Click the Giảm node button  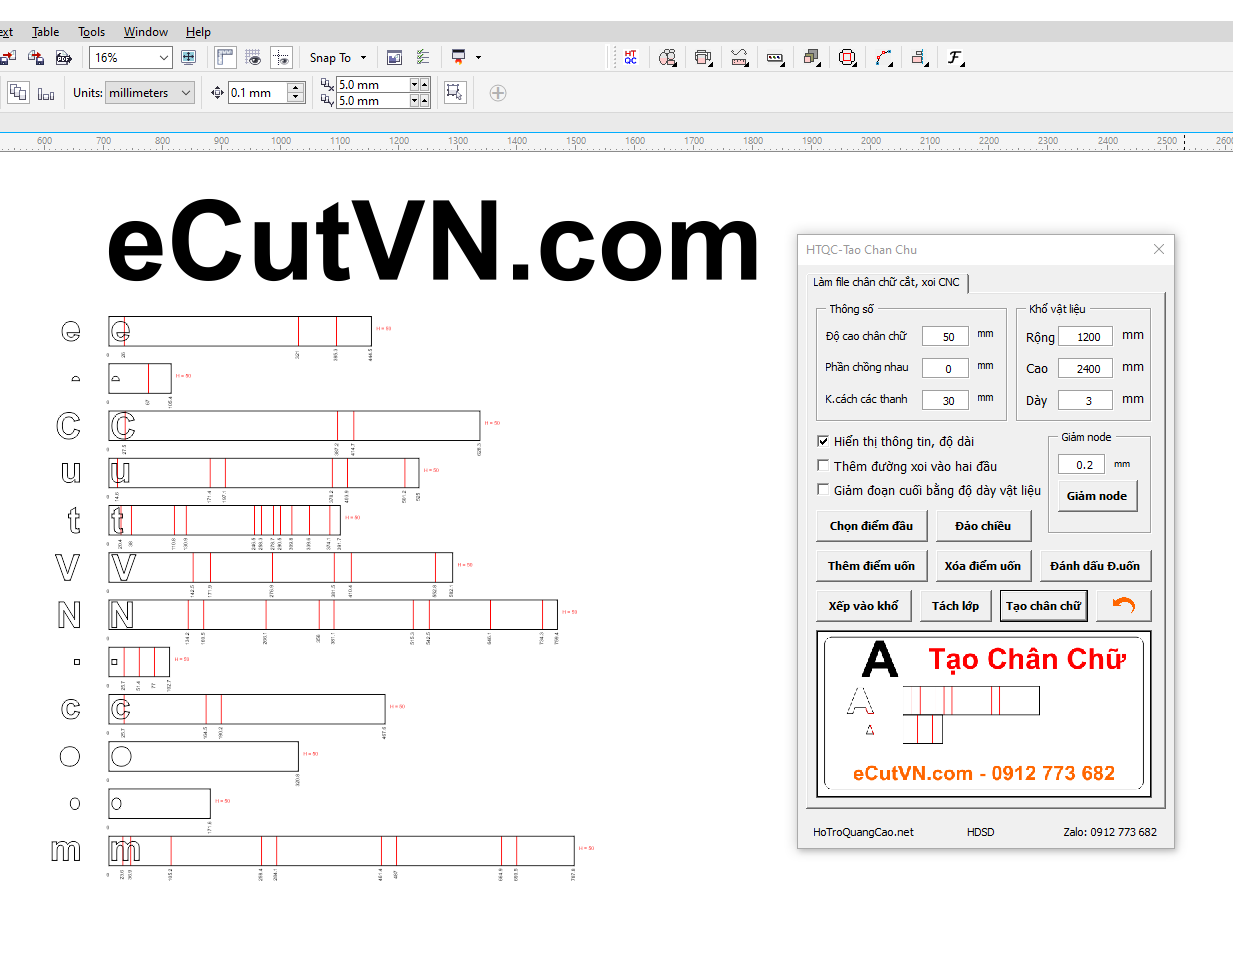pyautogui.click(x=1097, y=496)
